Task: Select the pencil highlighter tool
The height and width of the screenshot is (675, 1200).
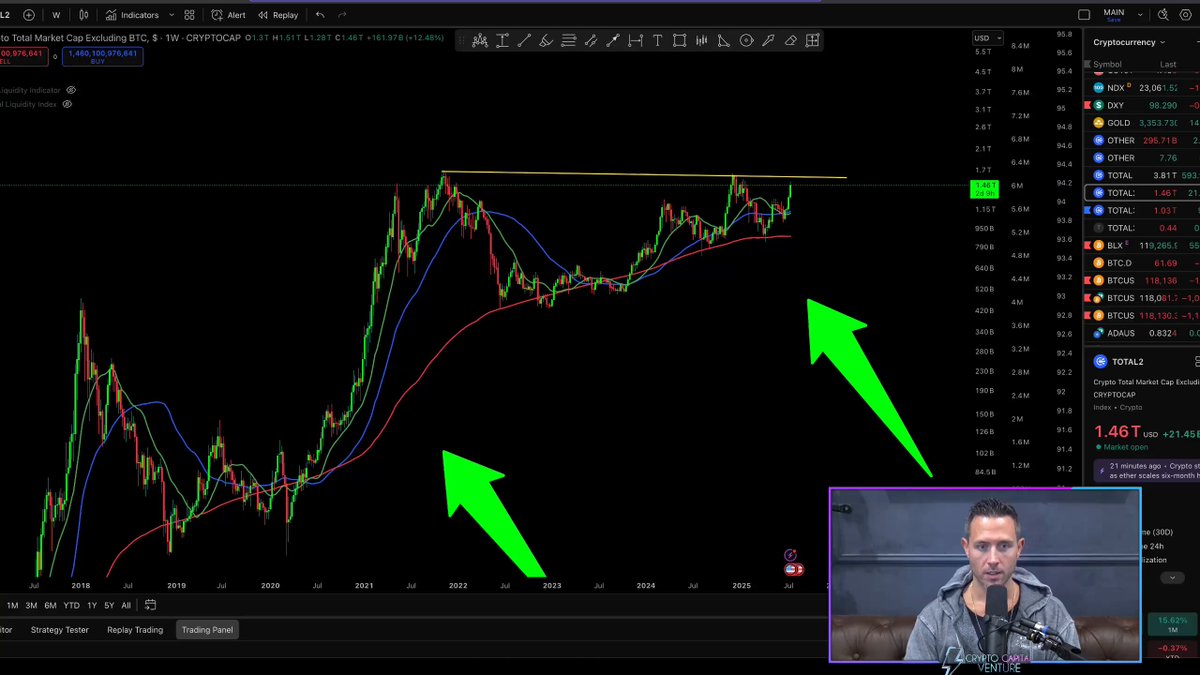Action: point(768,41)
